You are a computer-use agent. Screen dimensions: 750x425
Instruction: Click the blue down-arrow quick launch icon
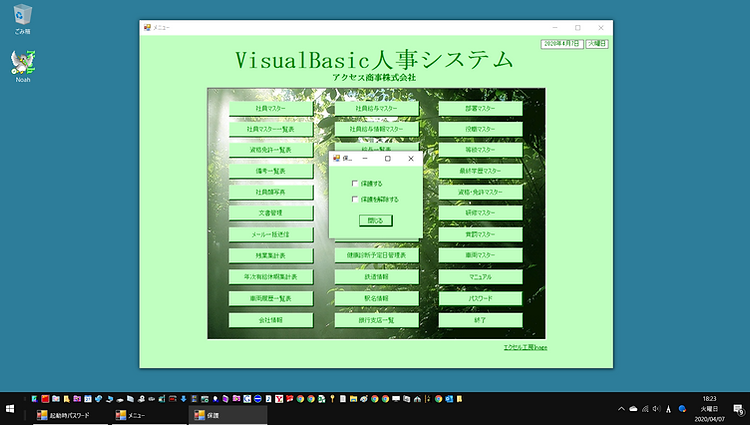click(183, 399)
